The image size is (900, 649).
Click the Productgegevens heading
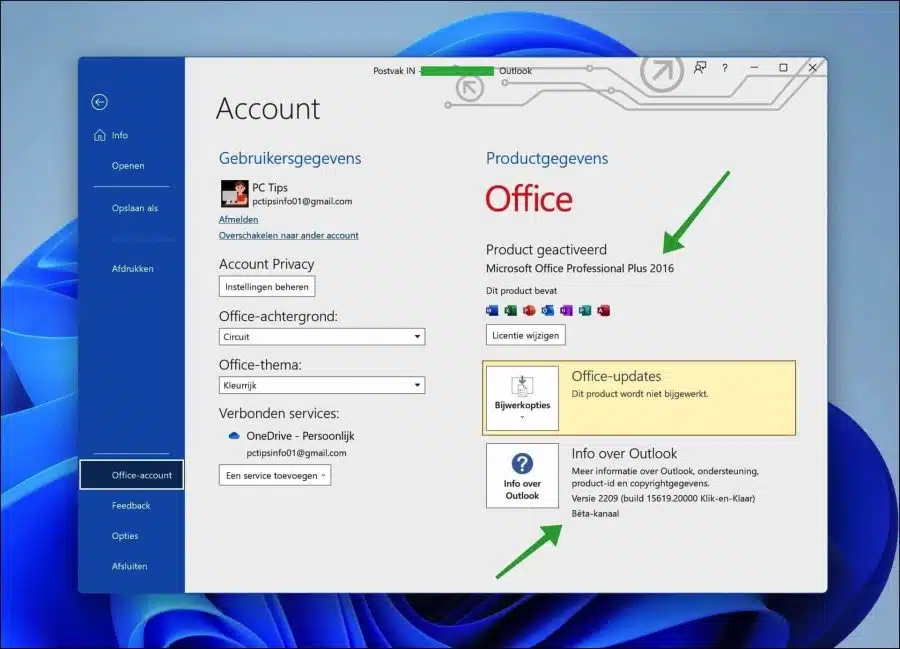coord(546,158)
